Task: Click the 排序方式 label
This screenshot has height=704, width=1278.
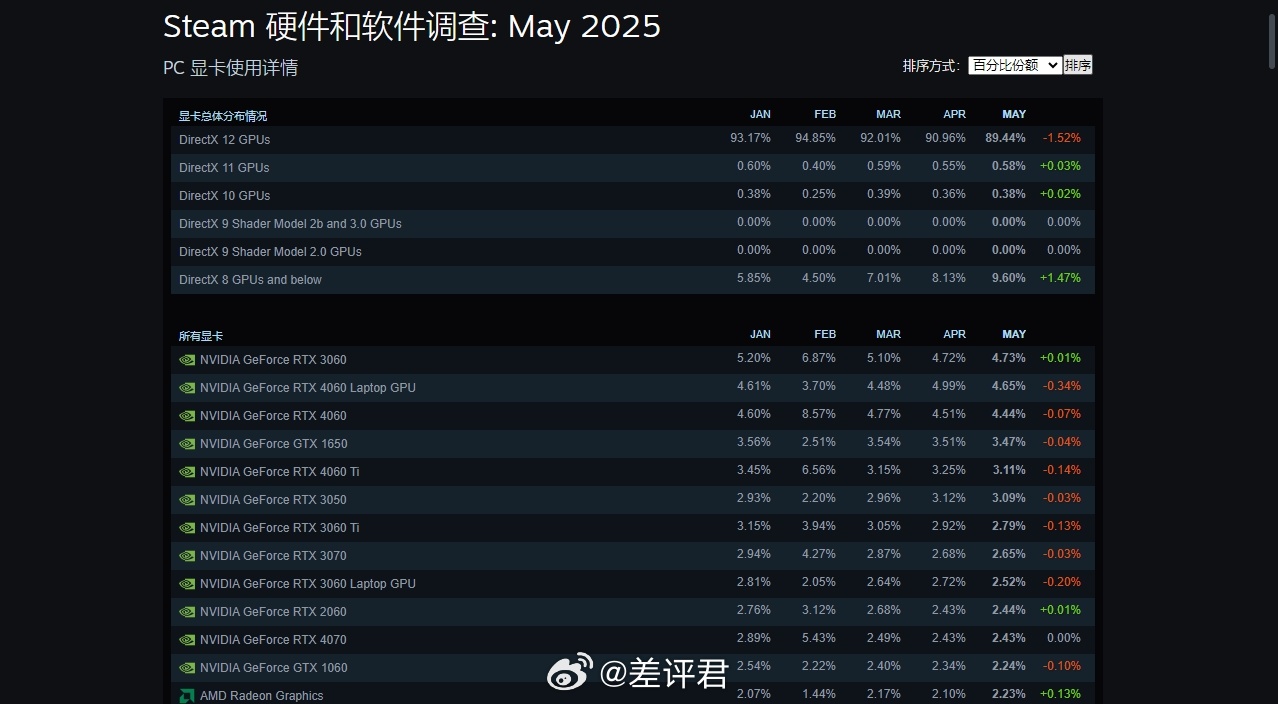Action: (x=931, y=66)
